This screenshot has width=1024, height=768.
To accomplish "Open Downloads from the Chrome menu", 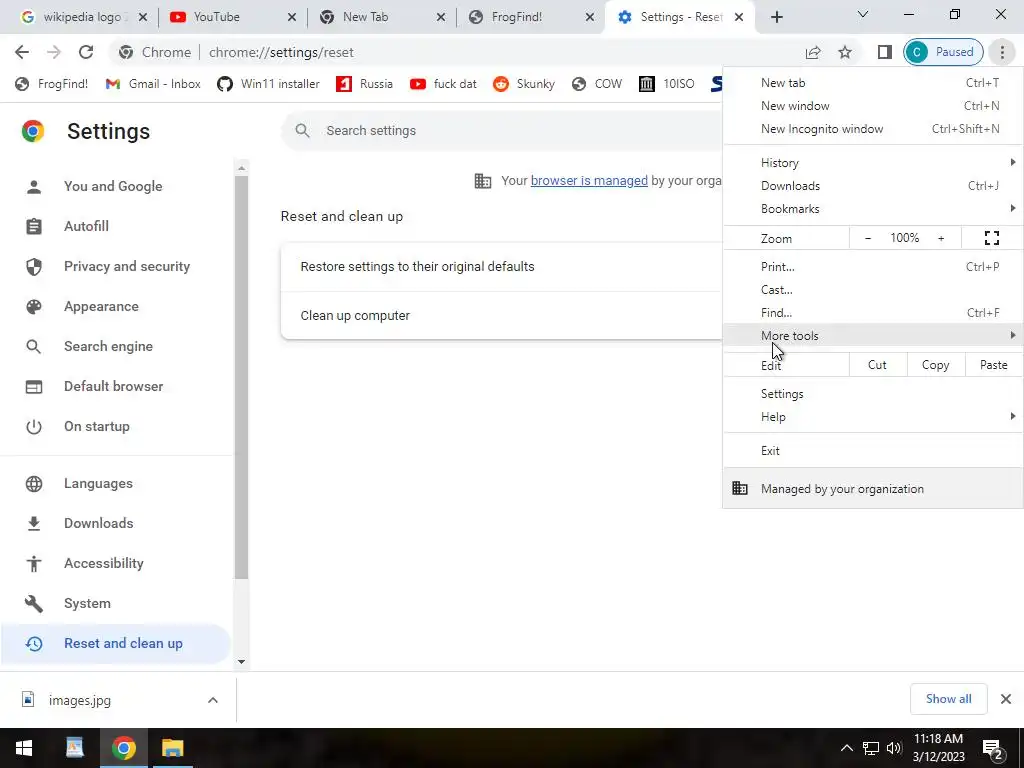I will tap(873, 186).
